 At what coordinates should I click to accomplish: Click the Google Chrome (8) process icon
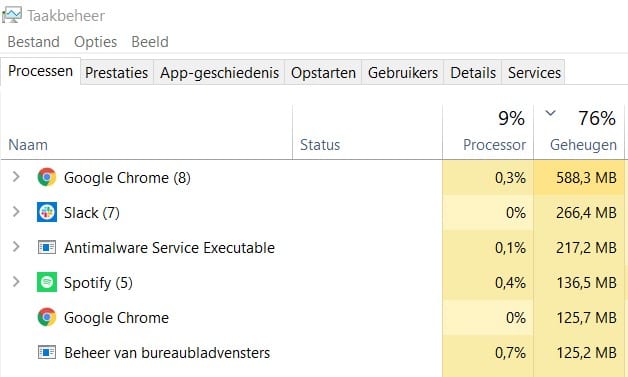(x=47, y=177)
